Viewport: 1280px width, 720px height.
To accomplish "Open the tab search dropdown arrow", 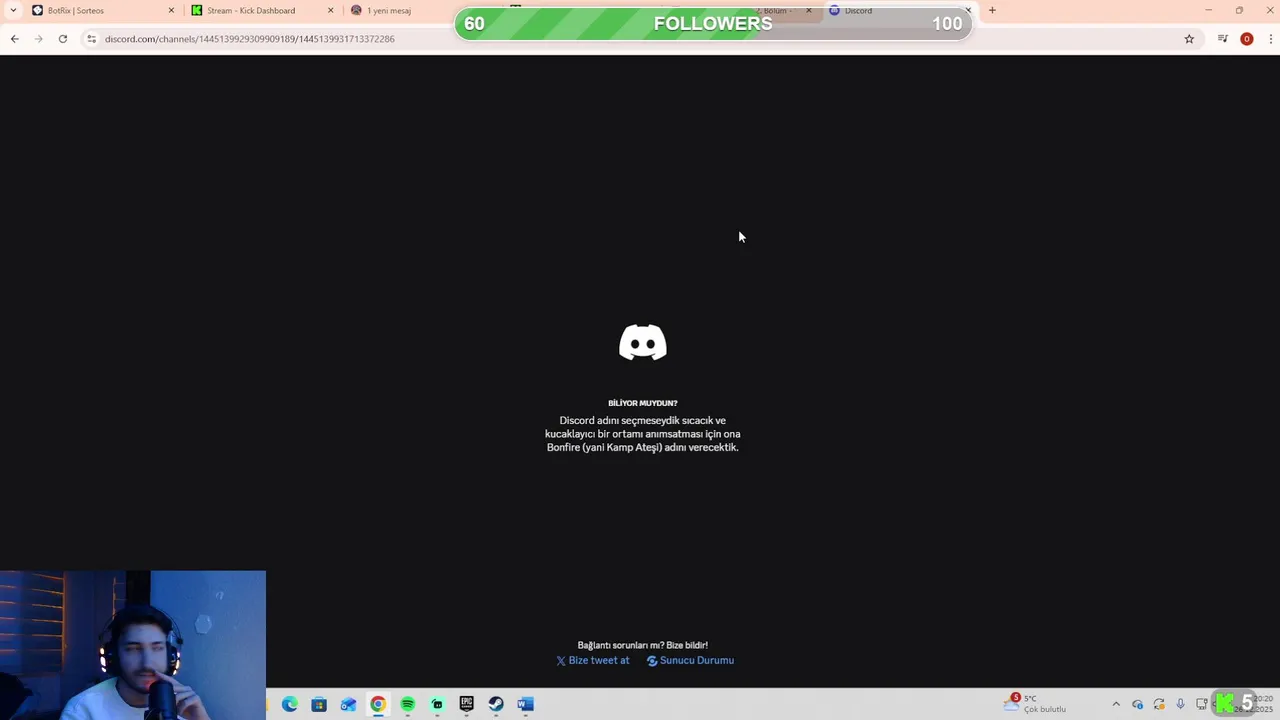I will coord(13,10).
